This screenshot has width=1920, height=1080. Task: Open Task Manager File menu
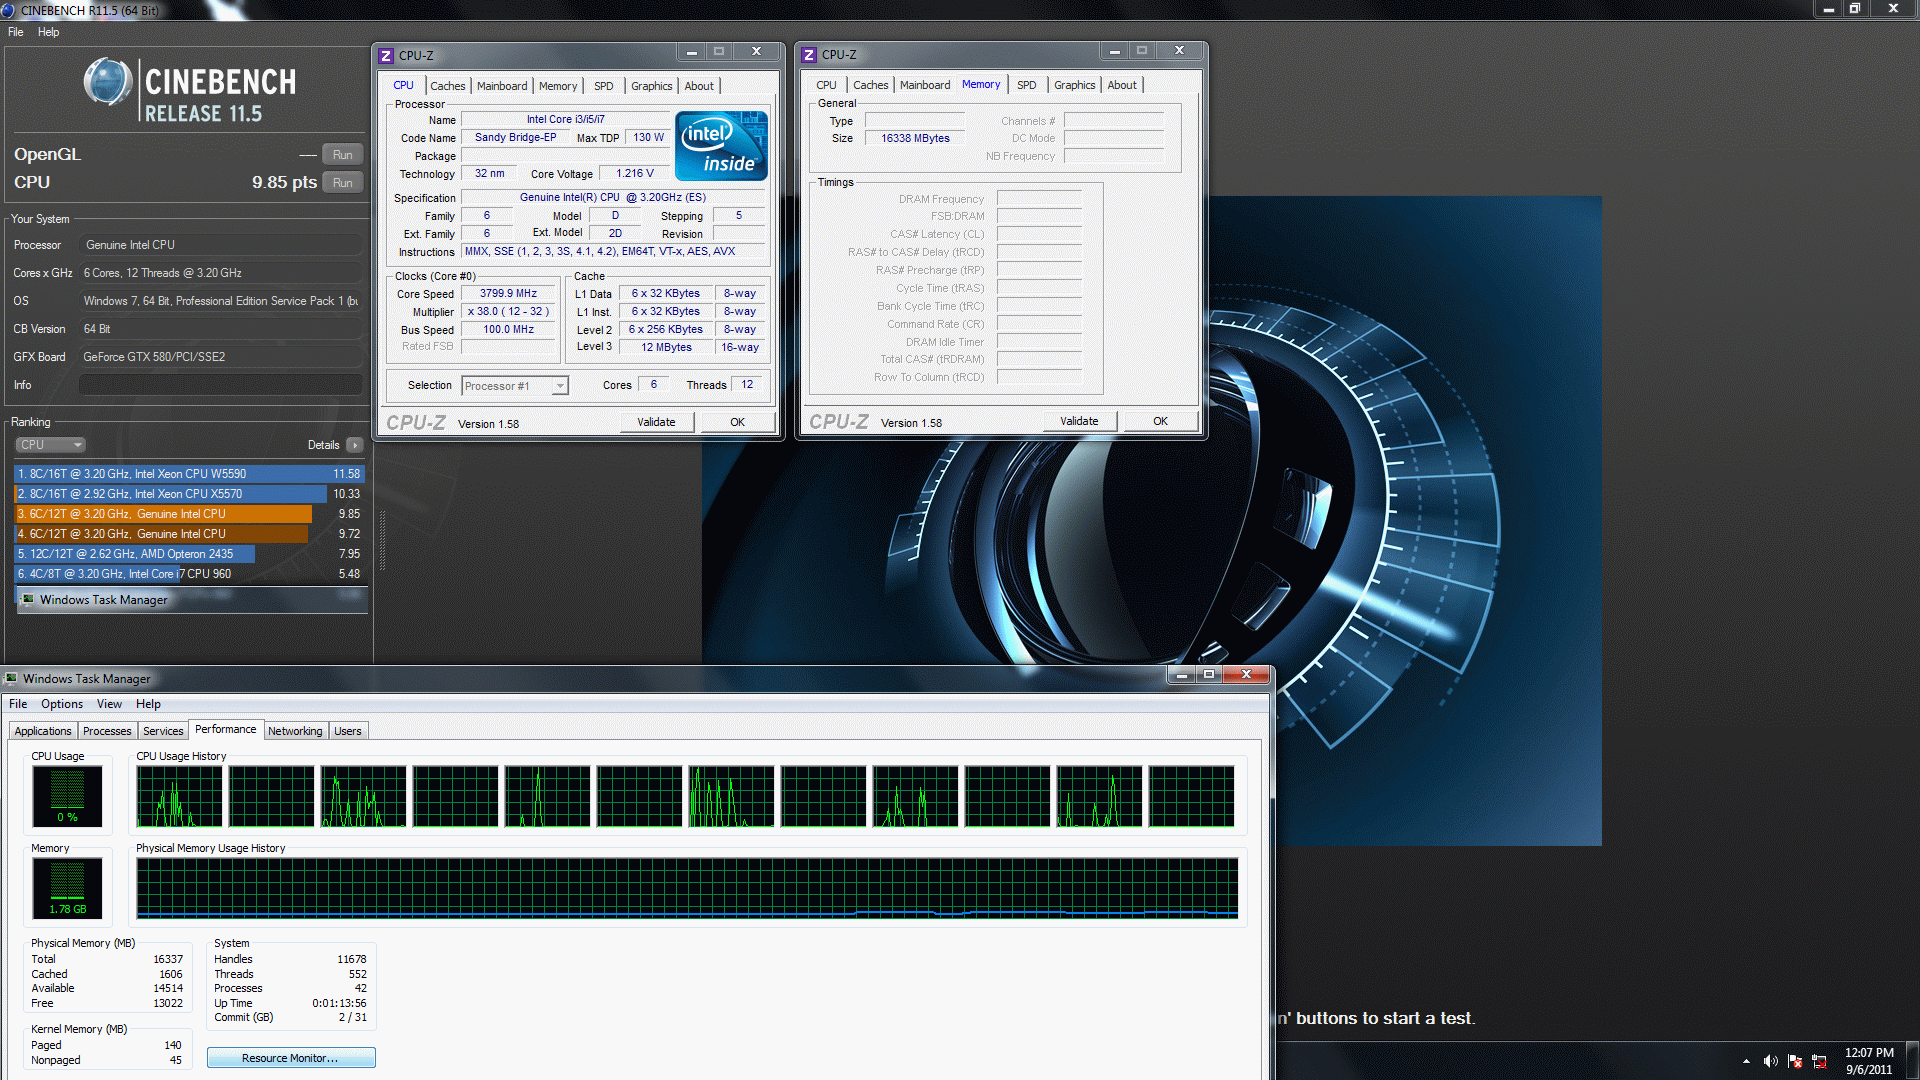tap(18, 704)
